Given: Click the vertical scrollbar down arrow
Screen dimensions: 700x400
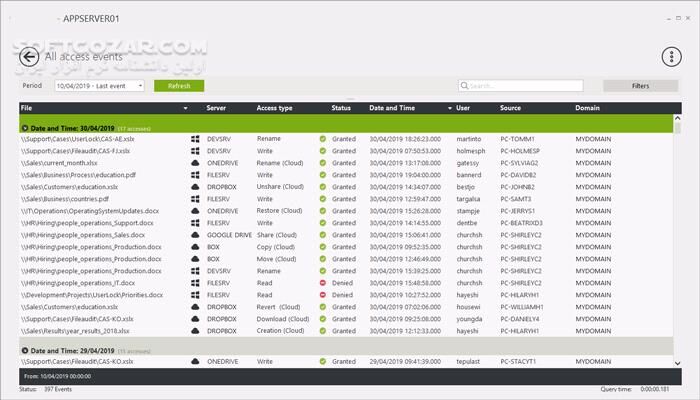Looking at the screenshot, I should 677,362.
